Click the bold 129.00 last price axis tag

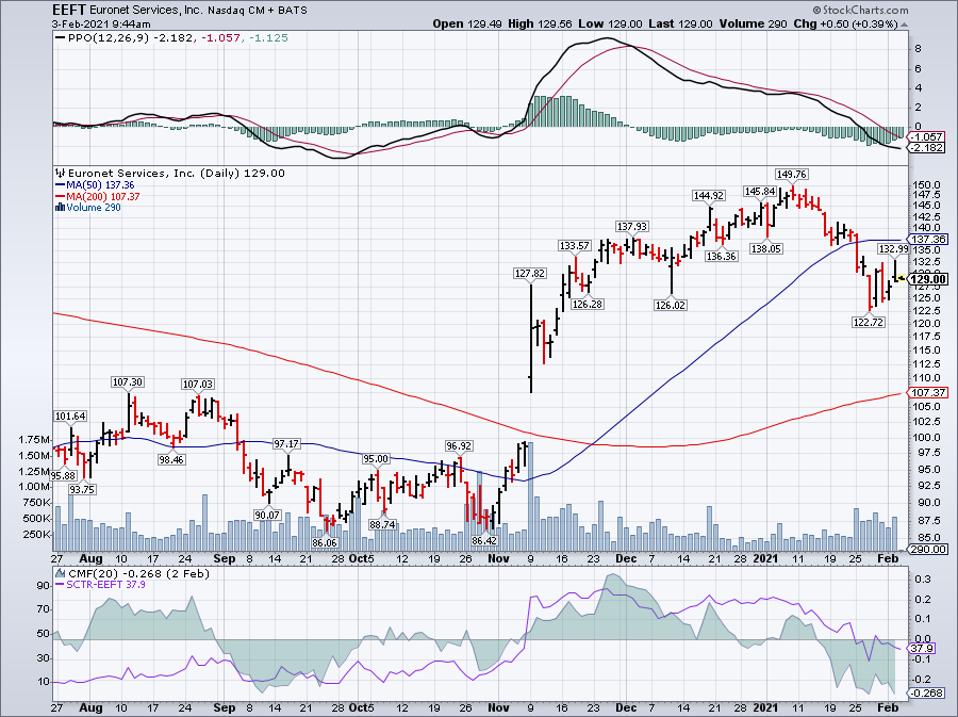(x=927, y=279)
